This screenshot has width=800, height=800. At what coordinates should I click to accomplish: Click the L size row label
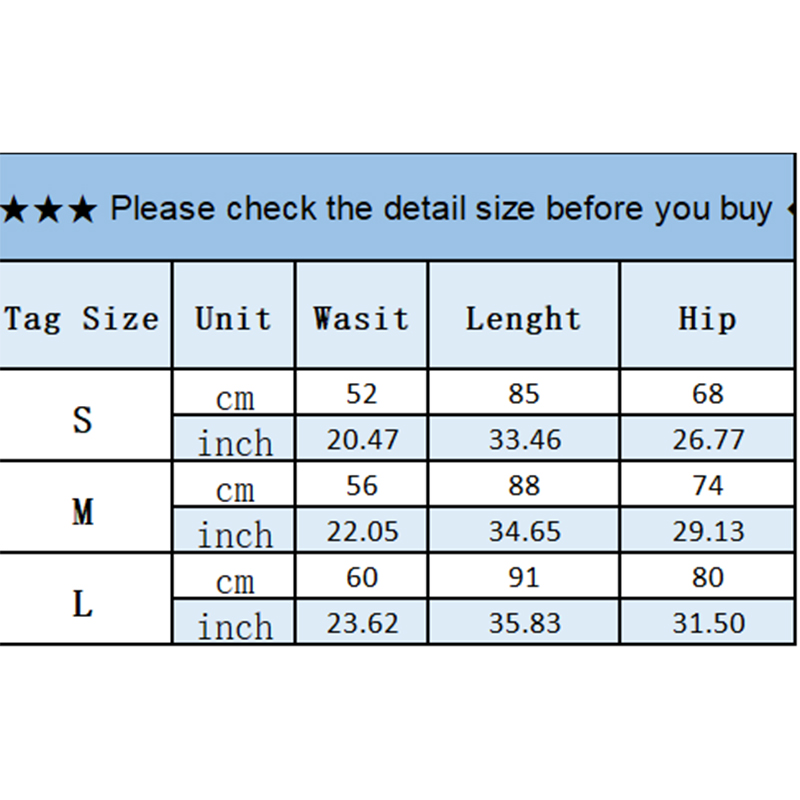coord(82,603)
